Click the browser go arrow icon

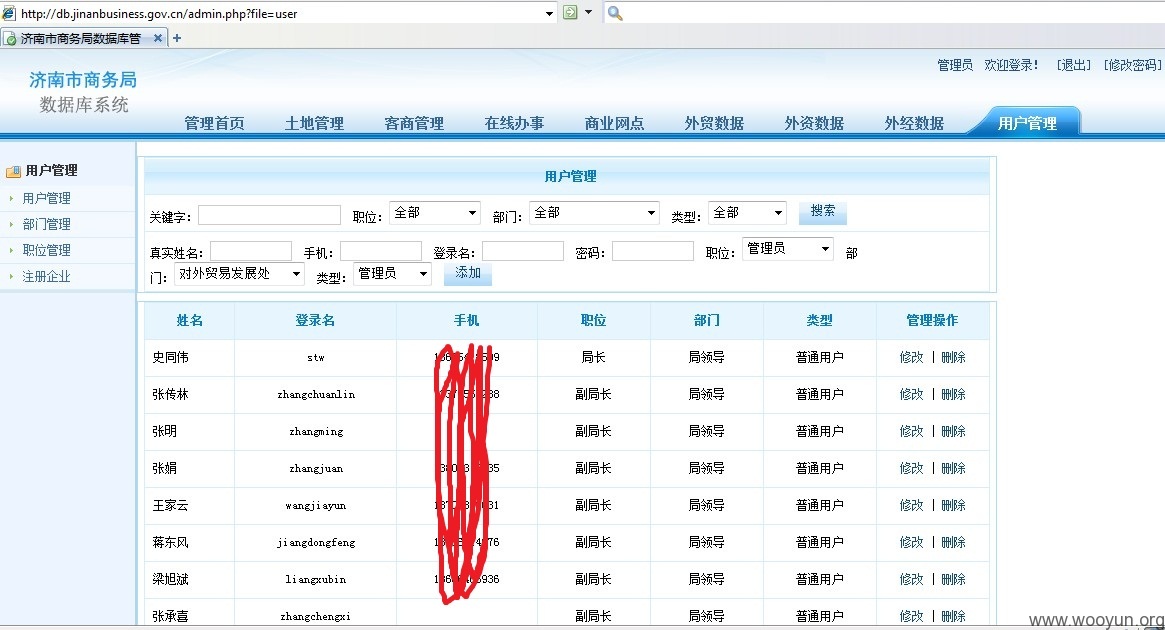[x=570, y=12]
